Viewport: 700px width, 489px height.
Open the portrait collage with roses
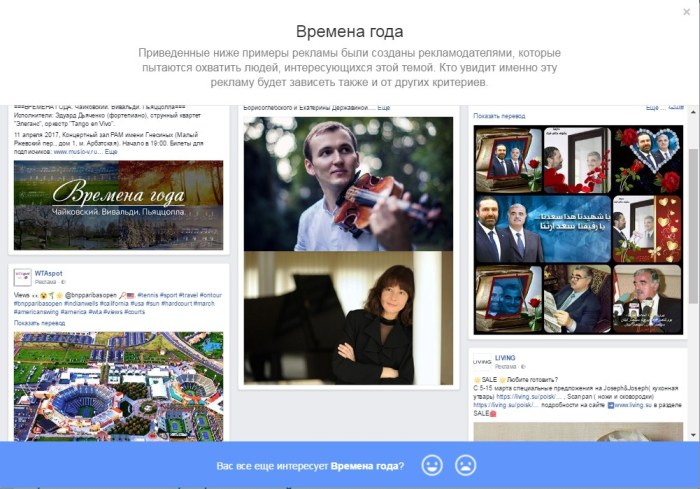coord(578,230)
